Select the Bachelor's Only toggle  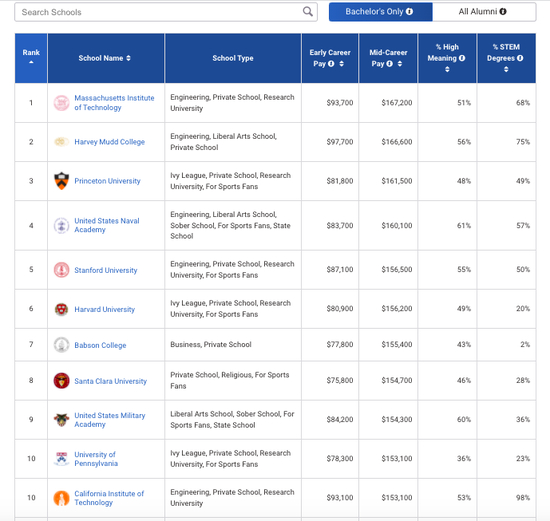pyautogui.click(x=381, y=12)
